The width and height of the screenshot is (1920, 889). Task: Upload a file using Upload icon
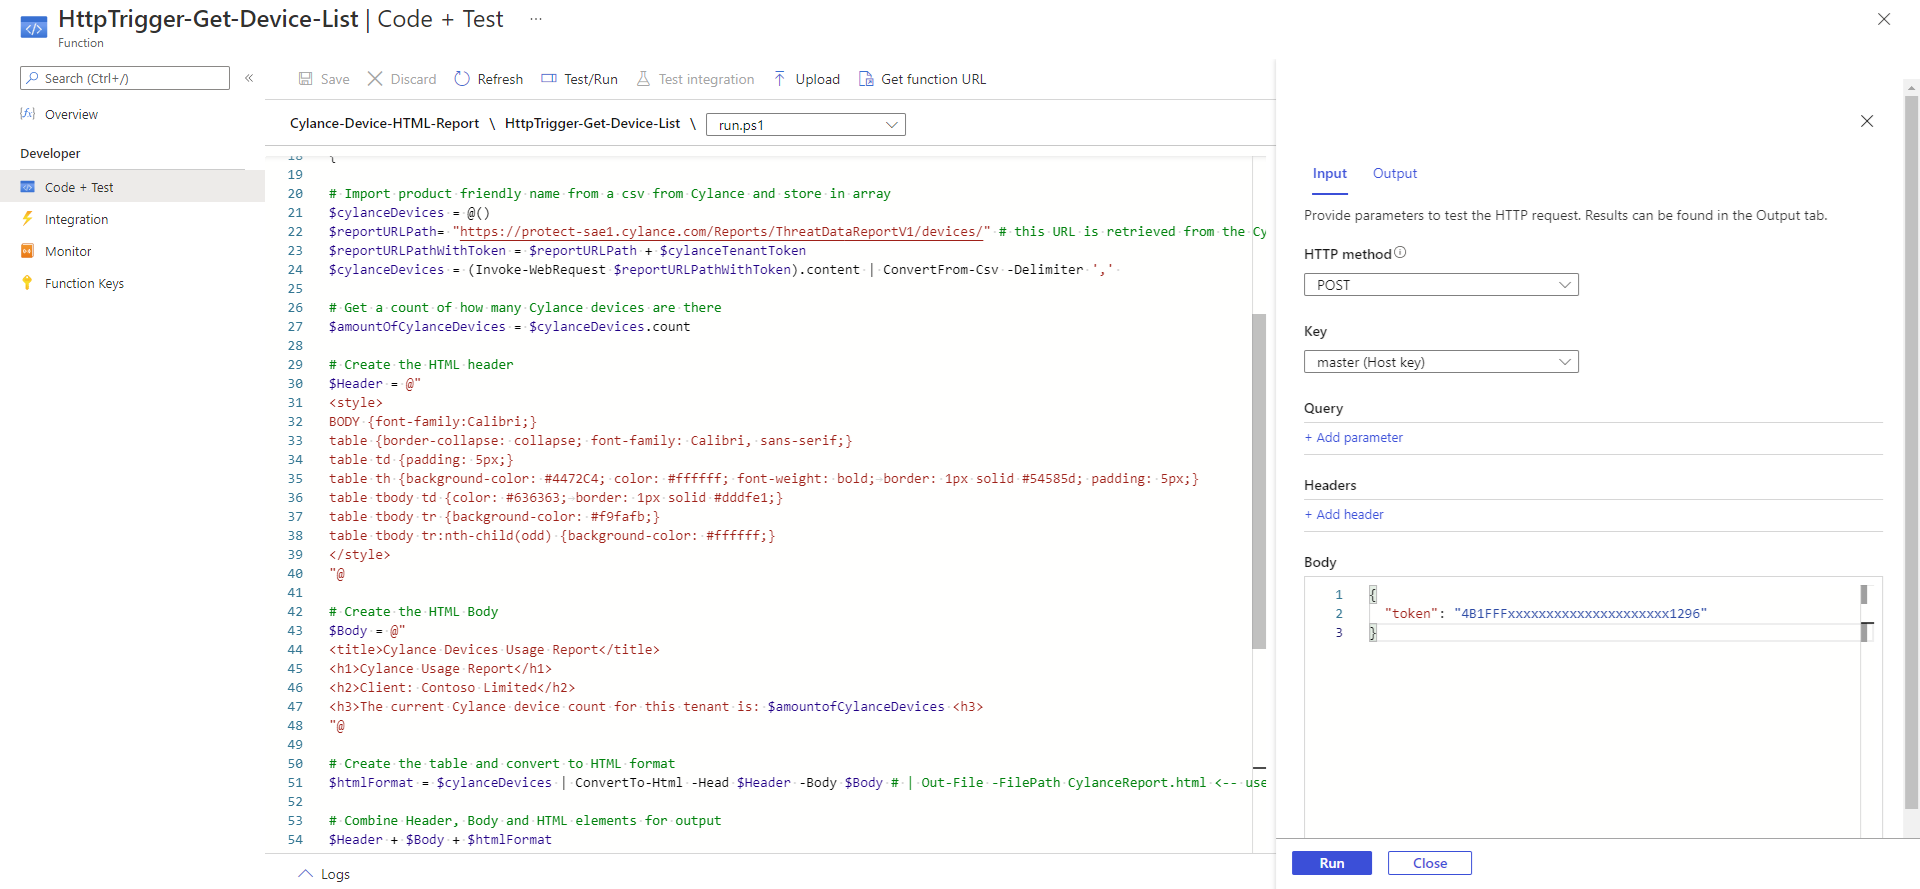(779, 79)
